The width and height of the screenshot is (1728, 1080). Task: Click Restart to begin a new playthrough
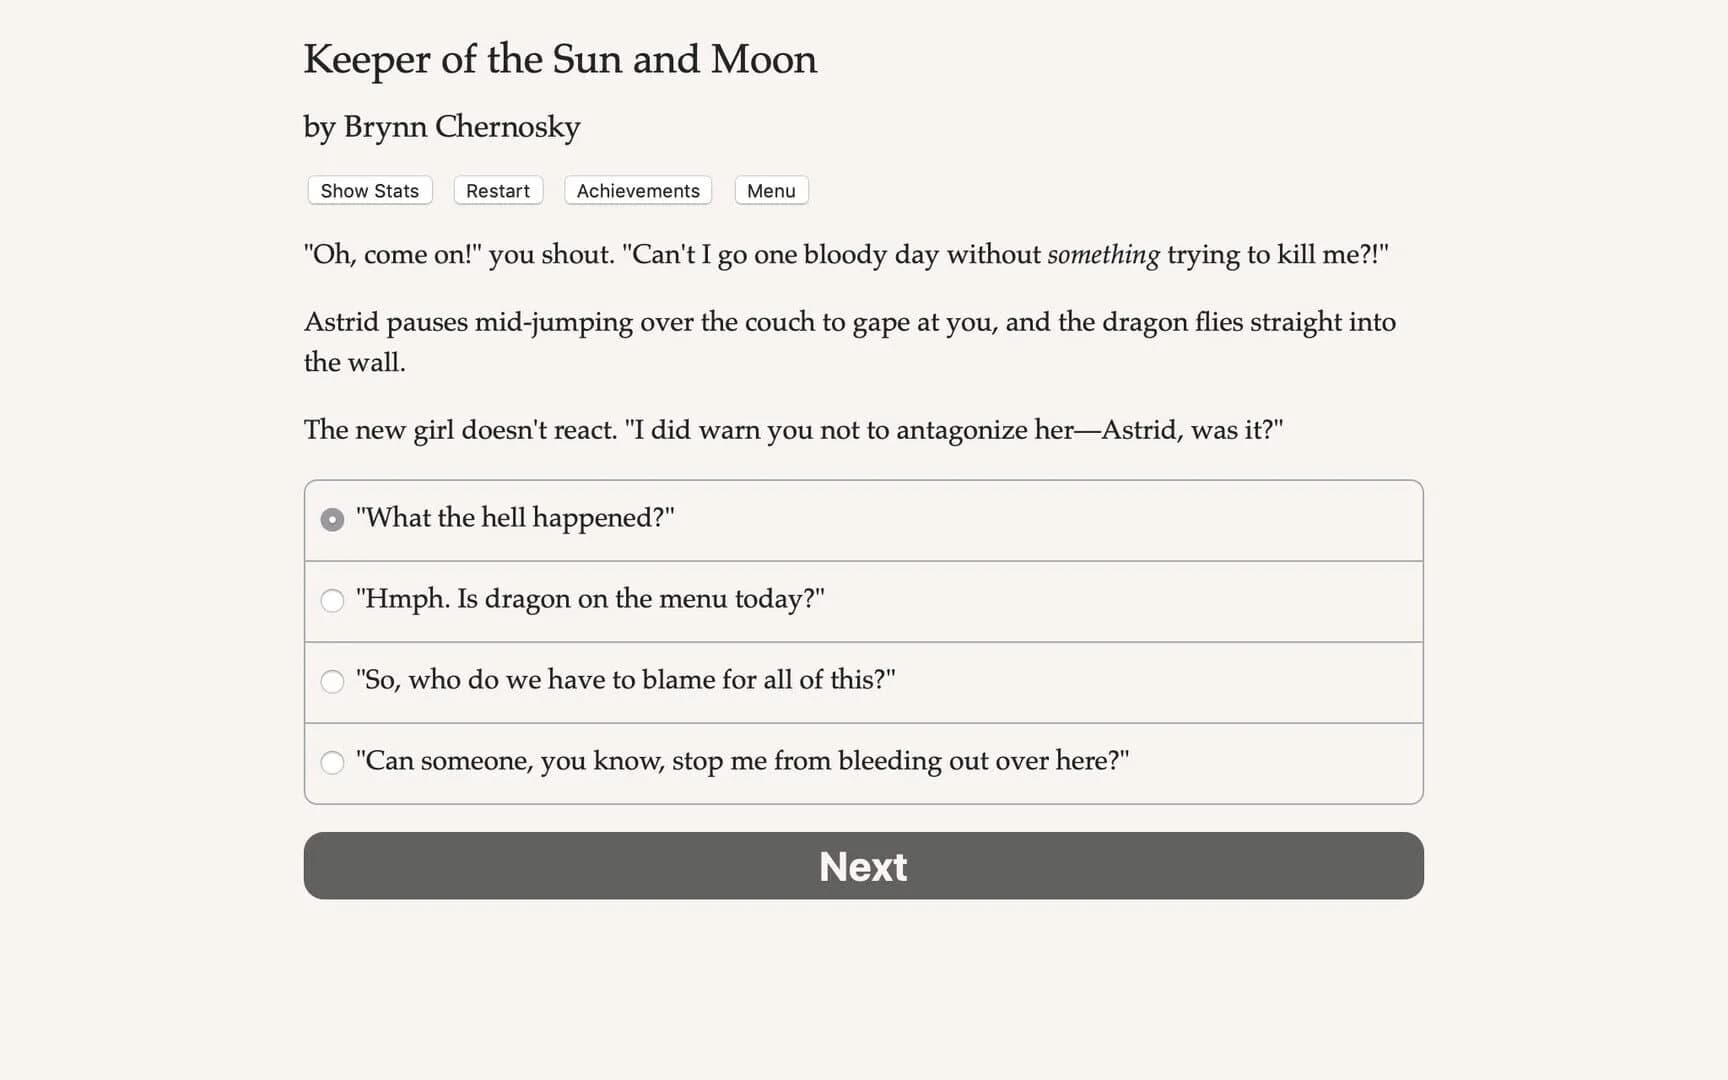click(497, 190)
